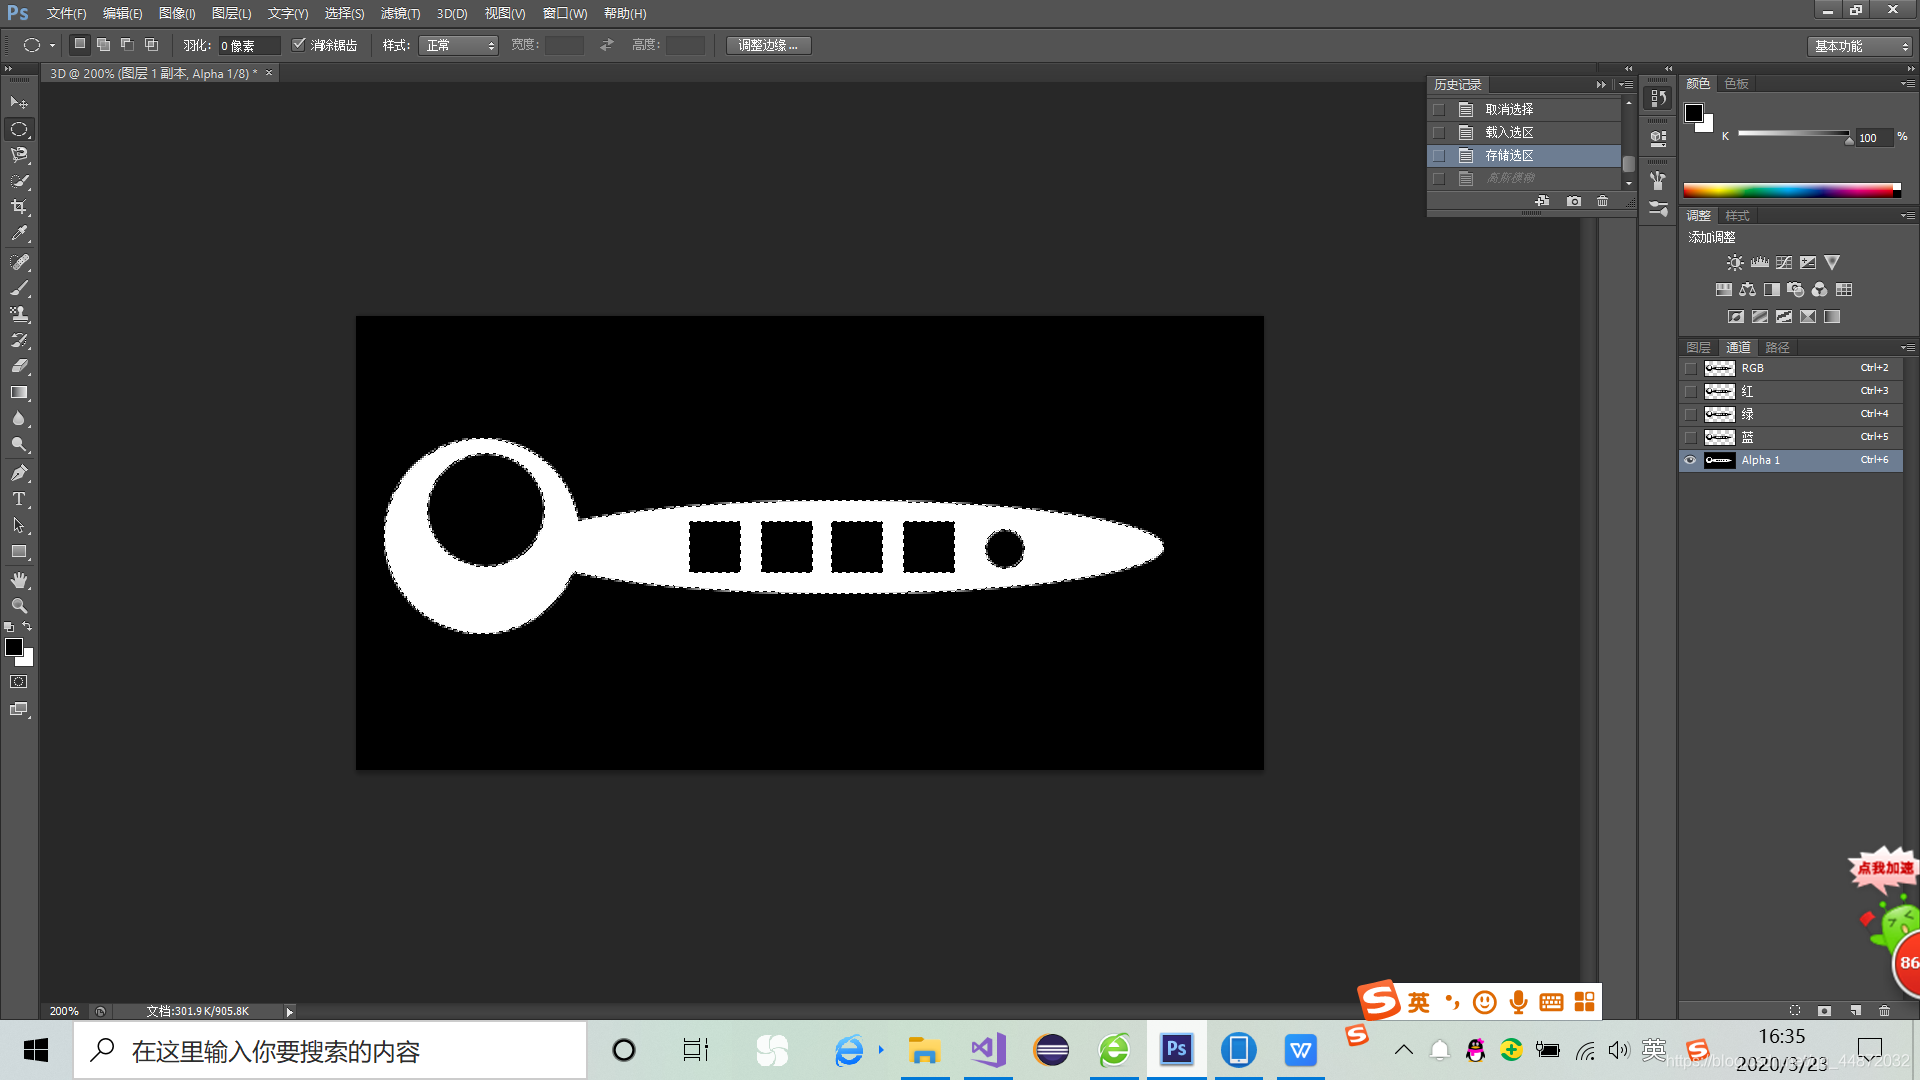Click the Pen tool icon

(x=19, y=473)
